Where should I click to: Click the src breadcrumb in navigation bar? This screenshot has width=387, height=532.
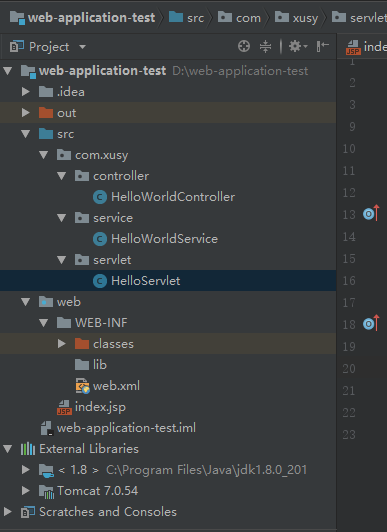click(x=186, y=17)
